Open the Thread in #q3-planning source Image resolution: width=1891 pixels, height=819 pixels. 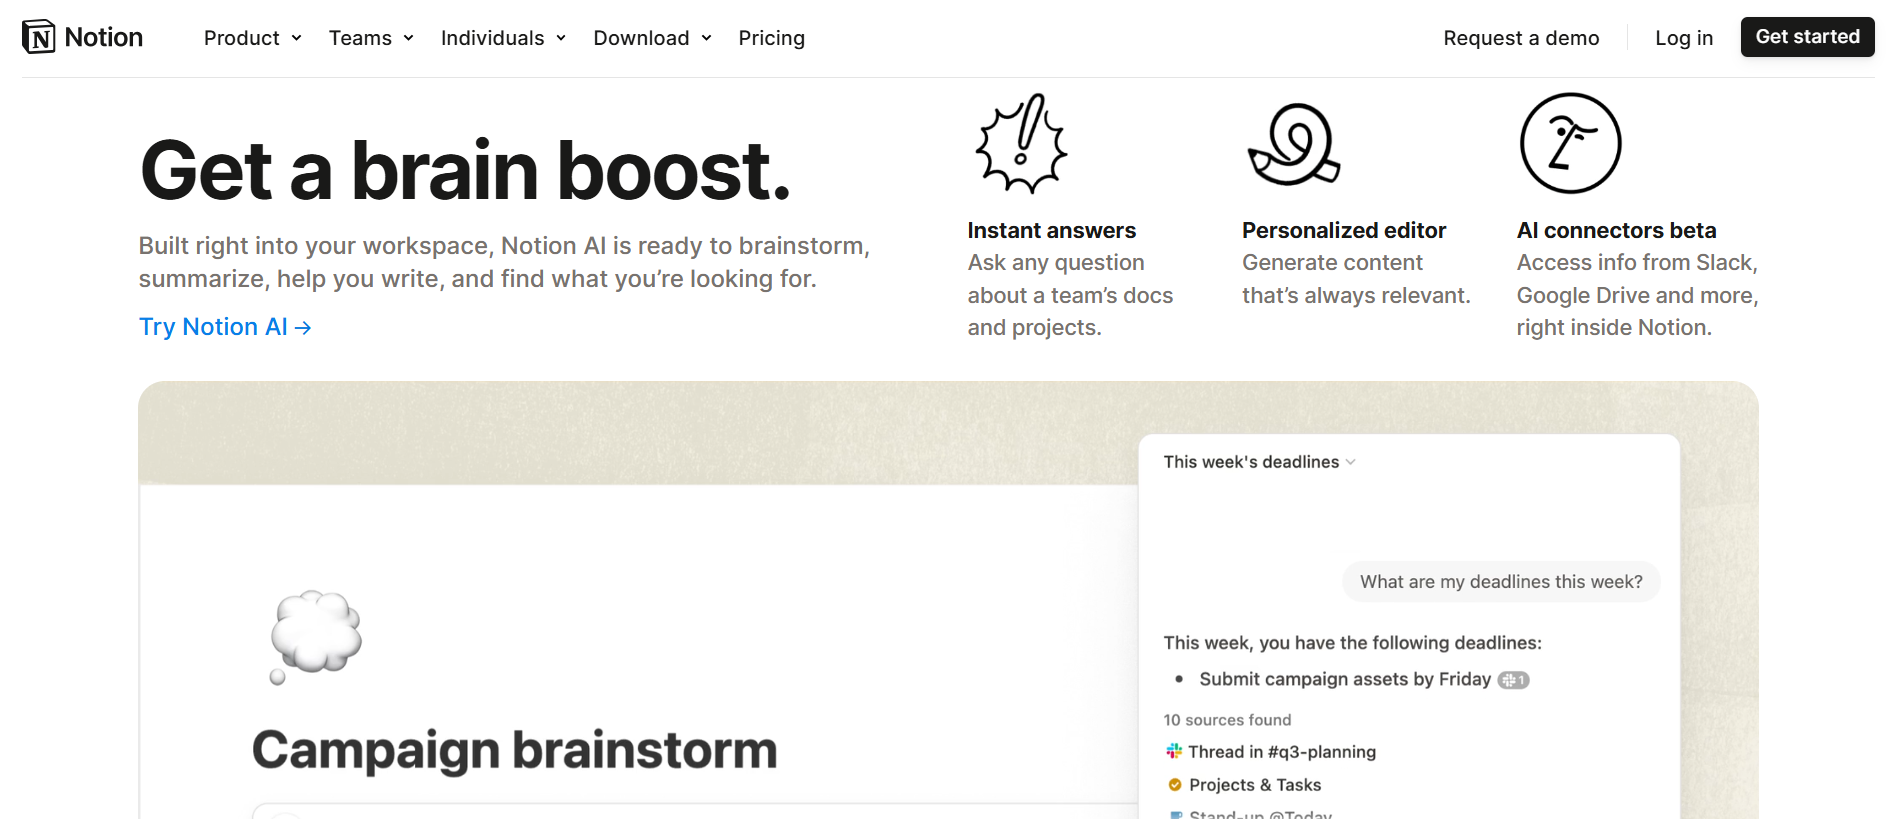1281,752
